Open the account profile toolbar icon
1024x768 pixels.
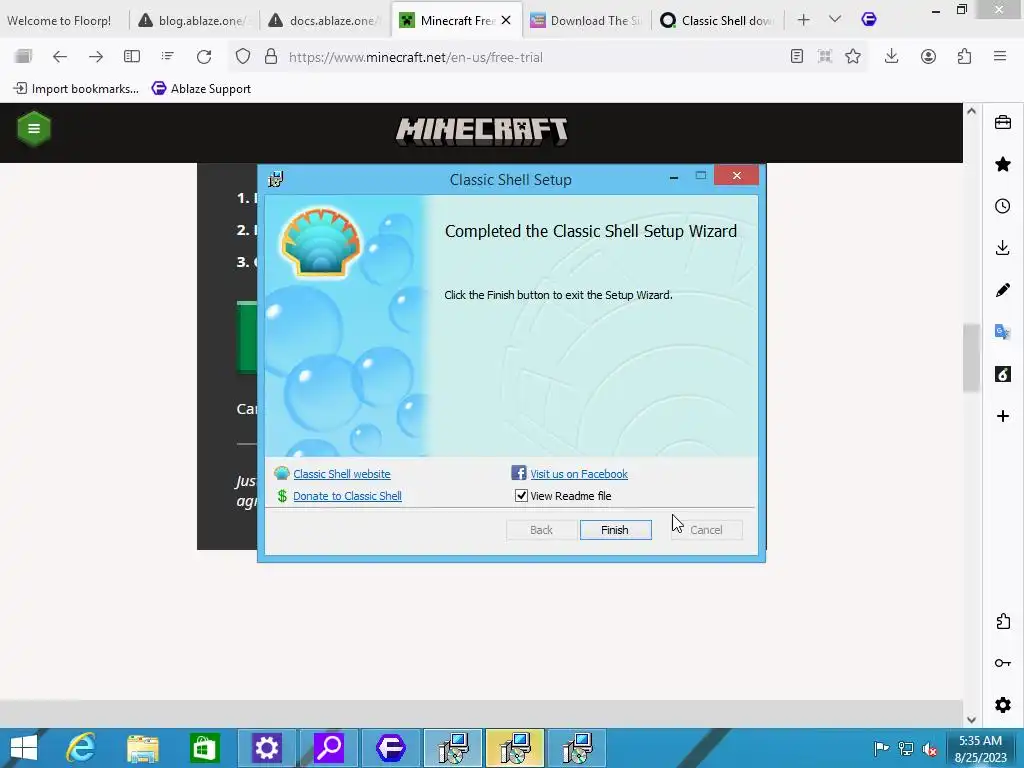[x=928, y=57]
